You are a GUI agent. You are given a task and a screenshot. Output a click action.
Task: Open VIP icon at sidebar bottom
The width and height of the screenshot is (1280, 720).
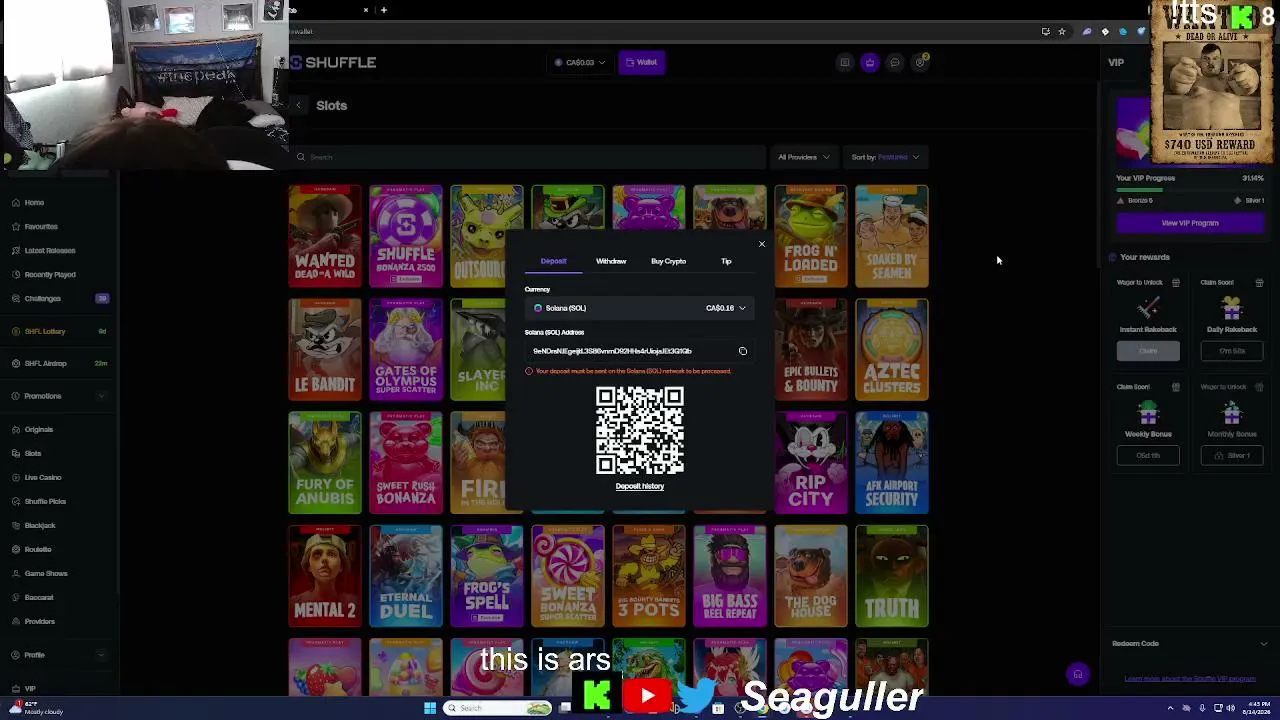coord(16,689)
